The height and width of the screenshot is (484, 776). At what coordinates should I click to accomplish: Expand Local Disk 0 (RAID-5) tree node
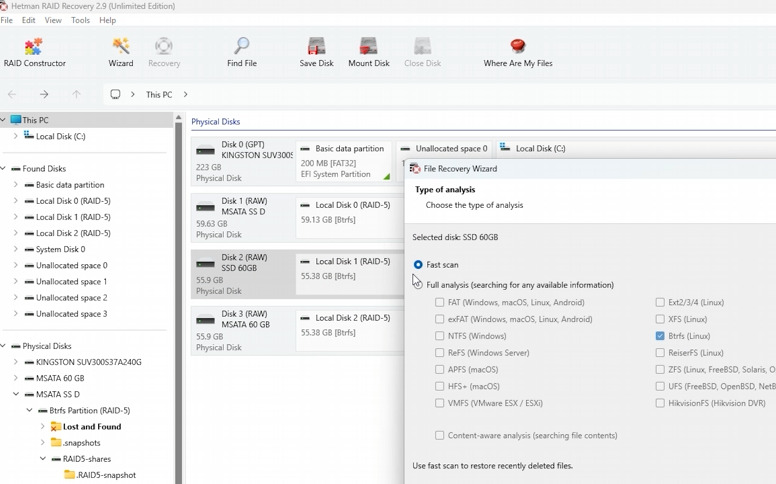pyautogui.click(x=15, y=200)
